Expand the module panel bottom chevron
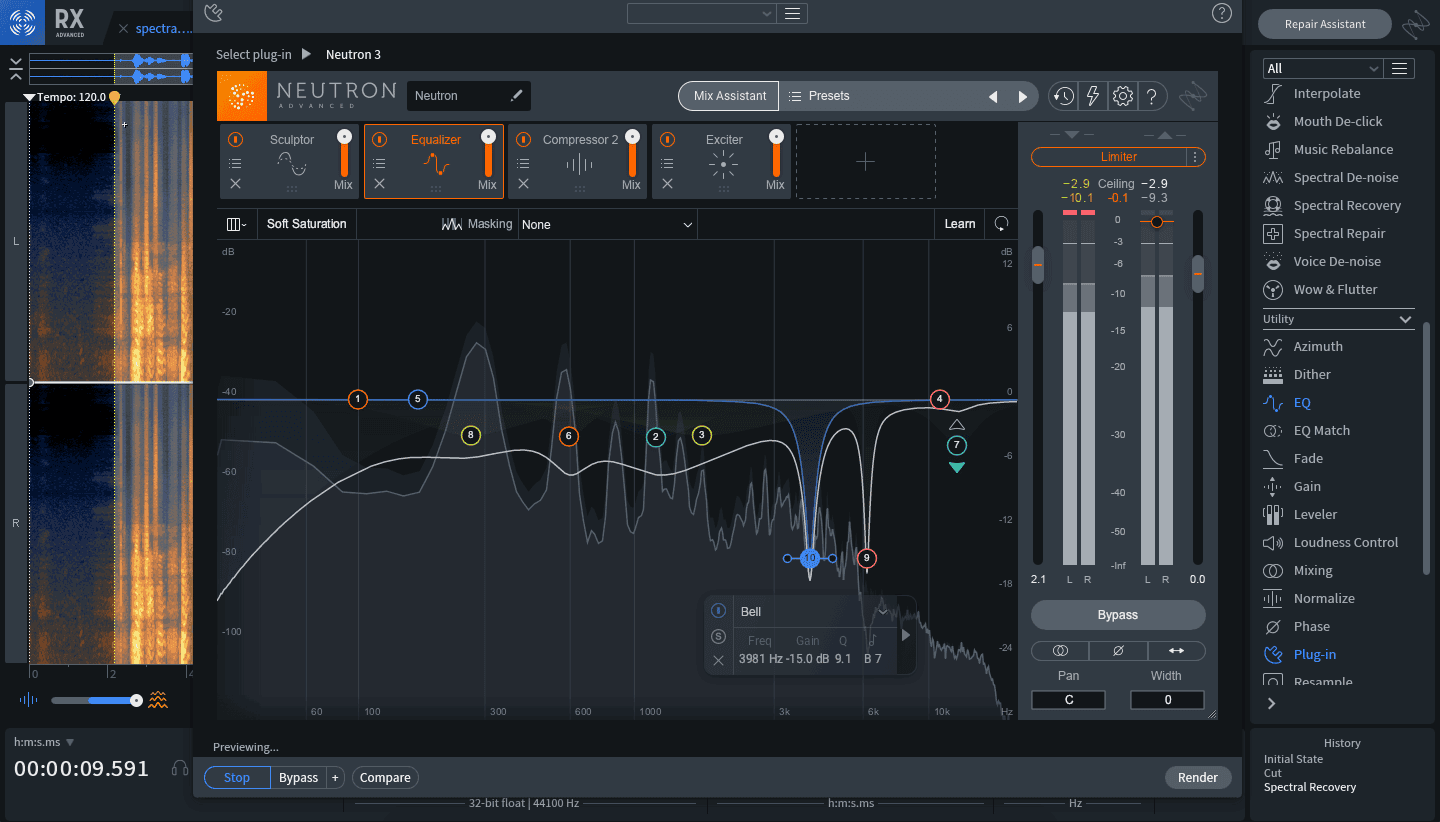 point(1272,703)
